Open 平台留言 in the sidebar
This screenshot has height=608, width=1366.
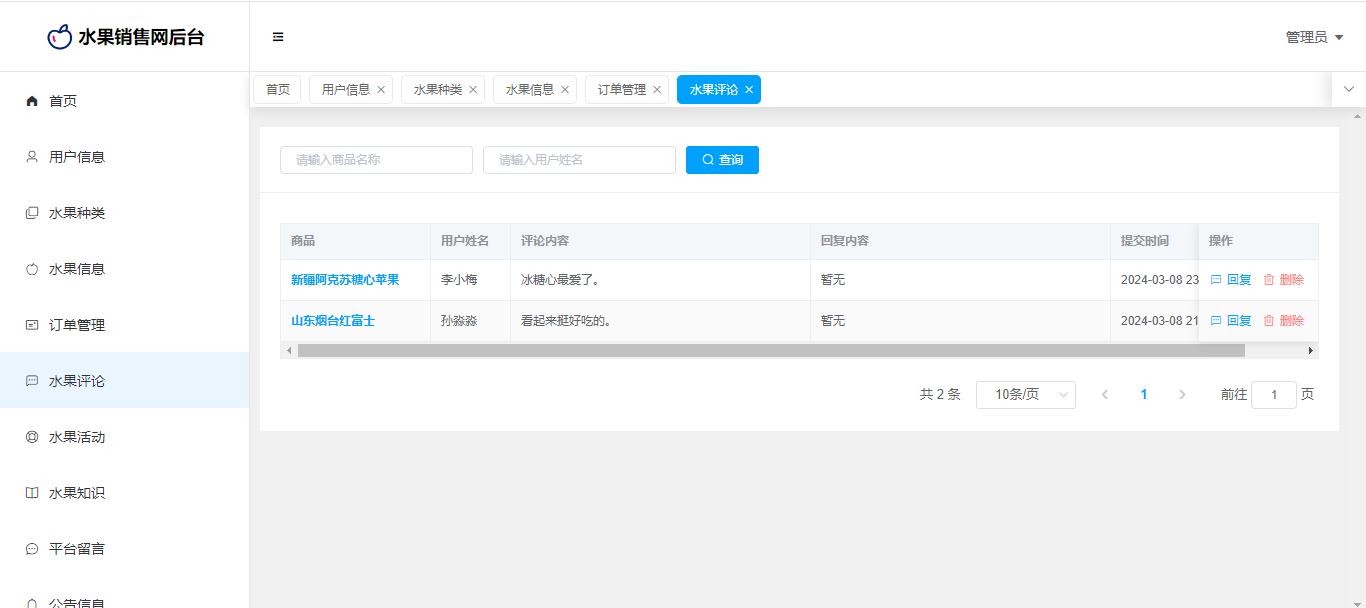point(77,549)
